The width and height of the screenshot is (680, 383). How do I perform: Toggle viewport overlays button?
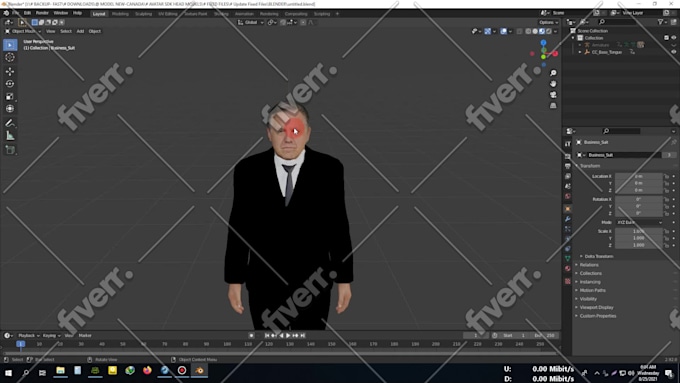tap(503, 31)
